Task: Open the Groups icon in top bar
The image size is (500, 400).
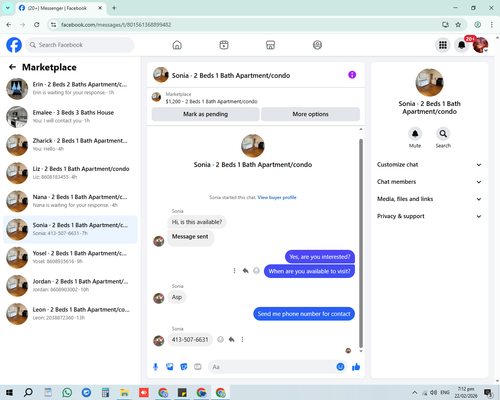Action: 317,45
